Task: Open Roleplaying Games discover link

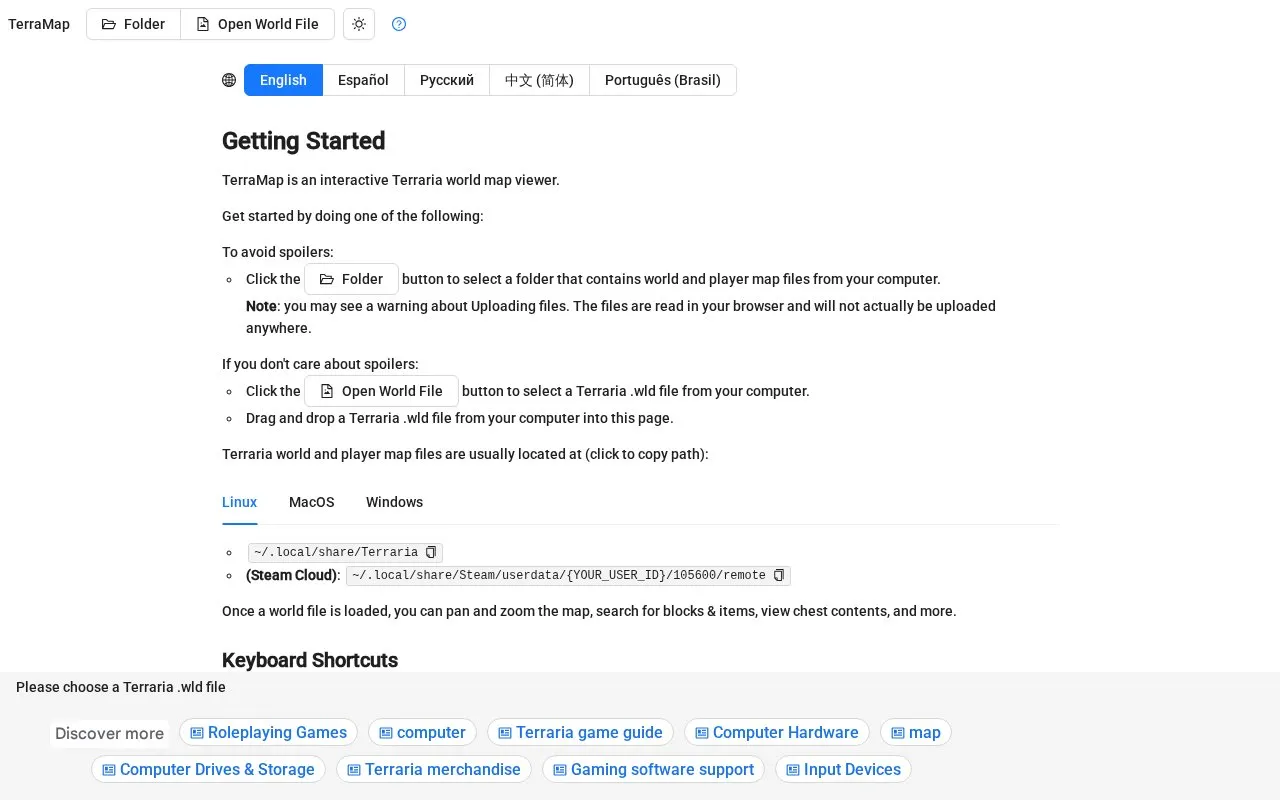Action: (268, 733)
